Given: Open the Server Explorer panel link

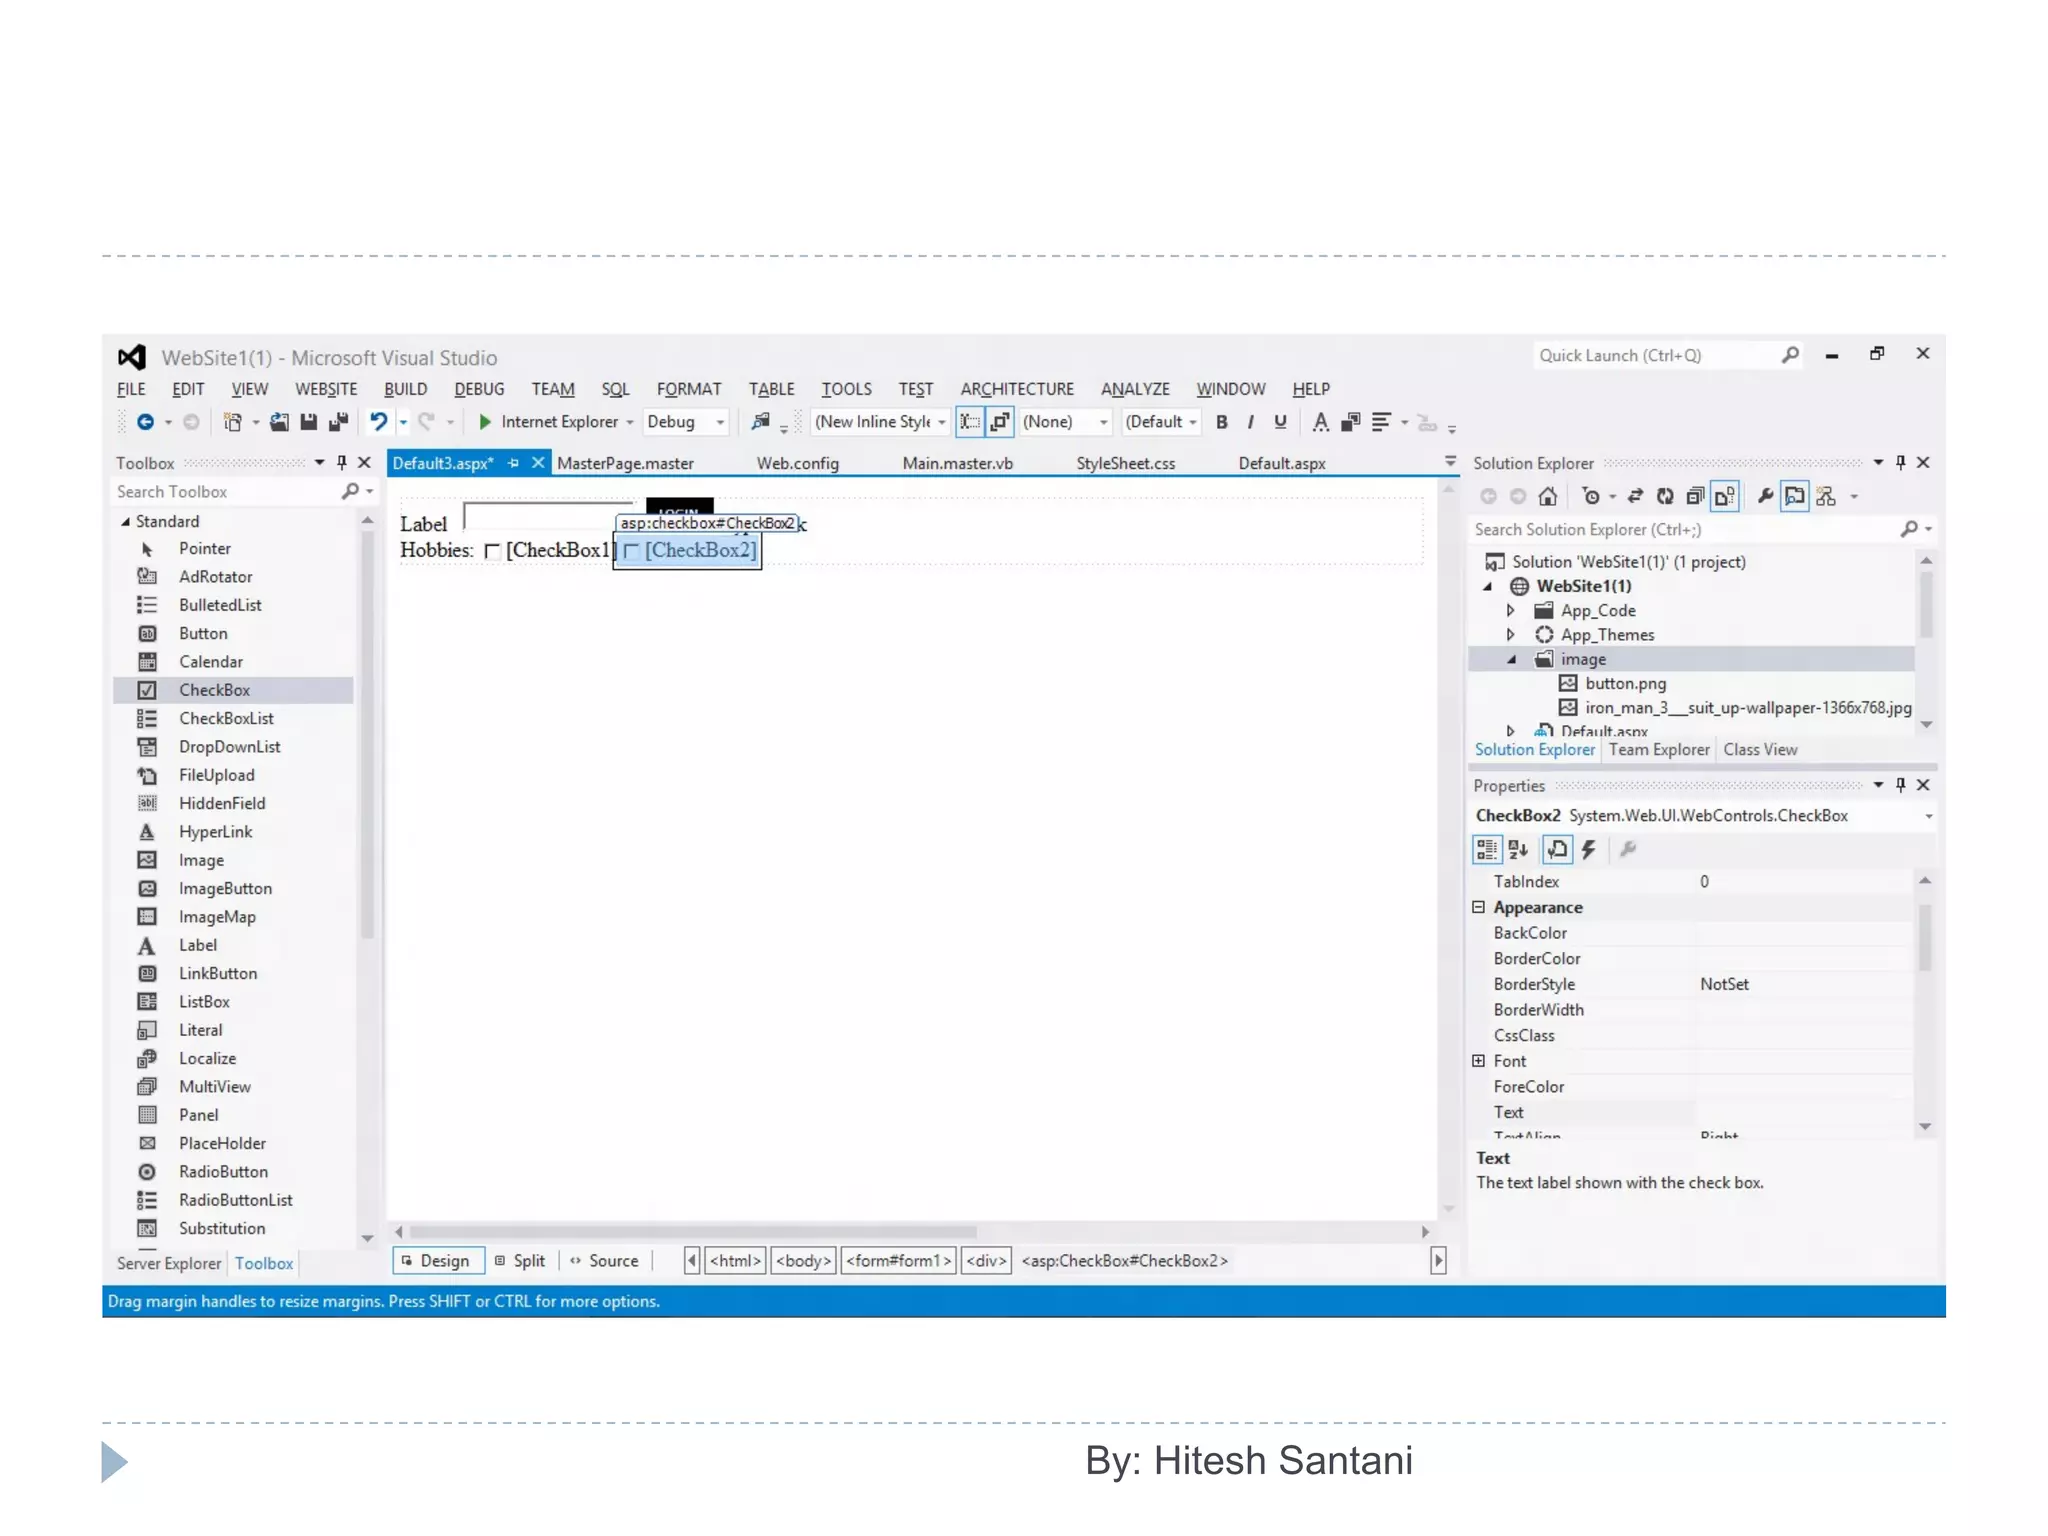Looking at the screenshot, I should 168,1264.
